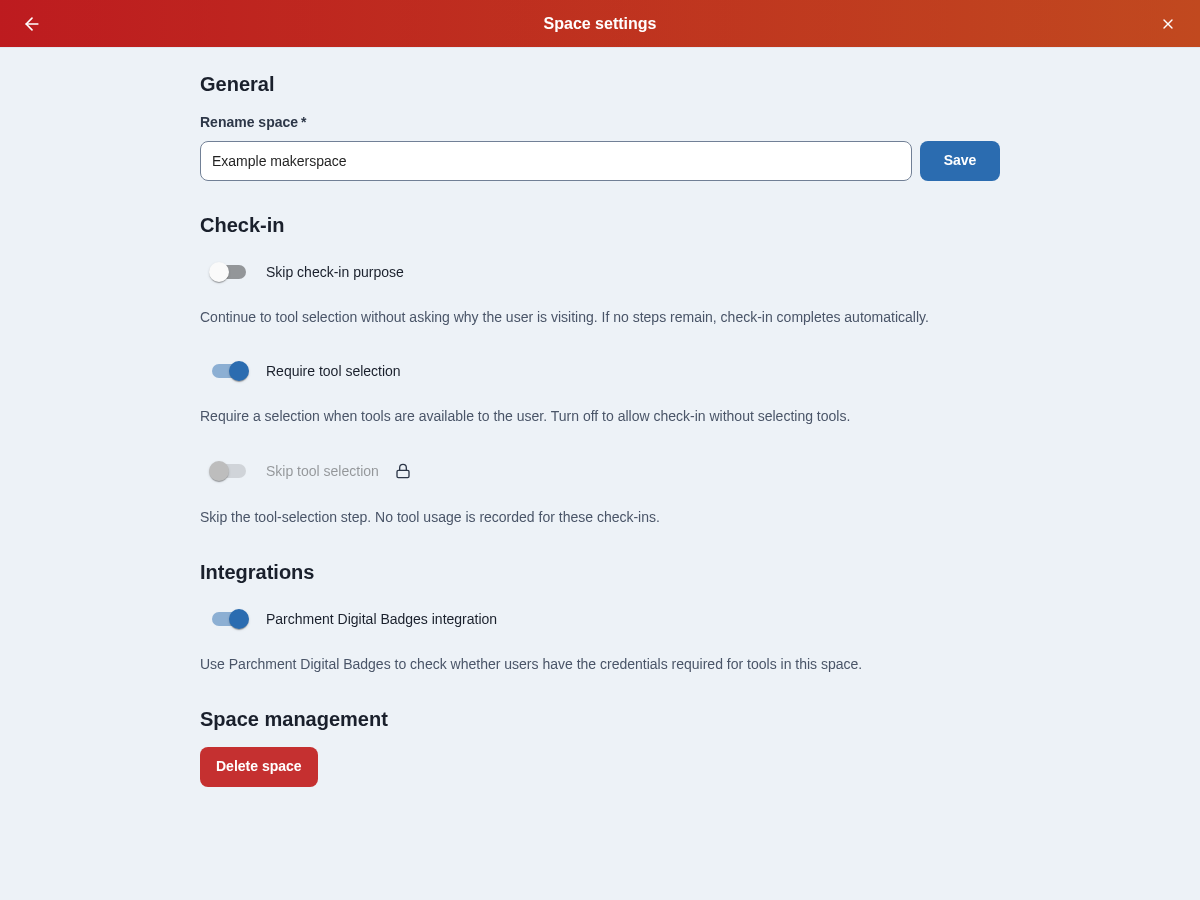Click the lock icon next to Skip tool selection
Screen dimensions: 1200x900
pos(403,471)
